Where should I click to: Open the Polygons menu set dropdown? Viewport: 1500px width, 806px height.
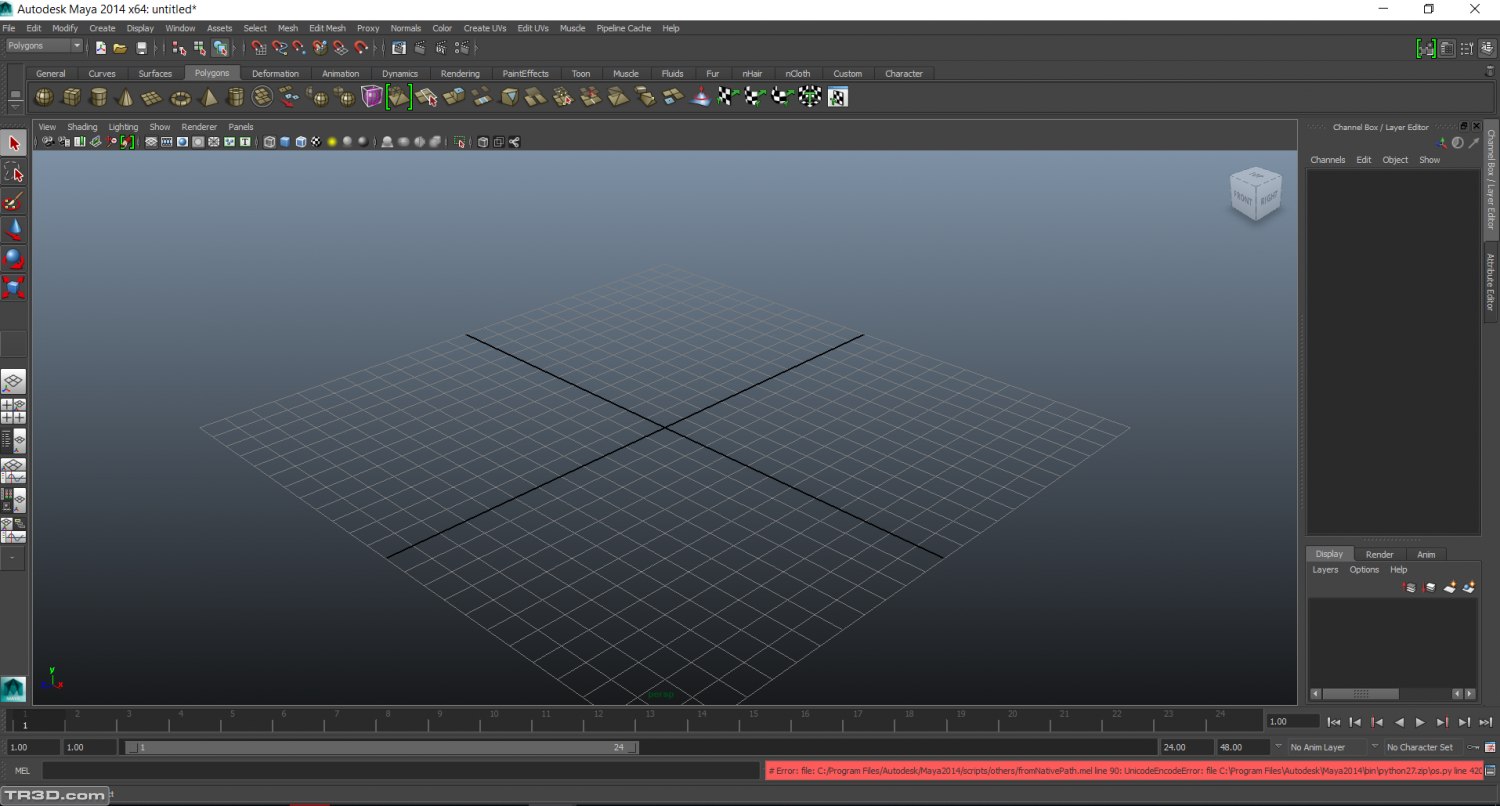(44, 46)
